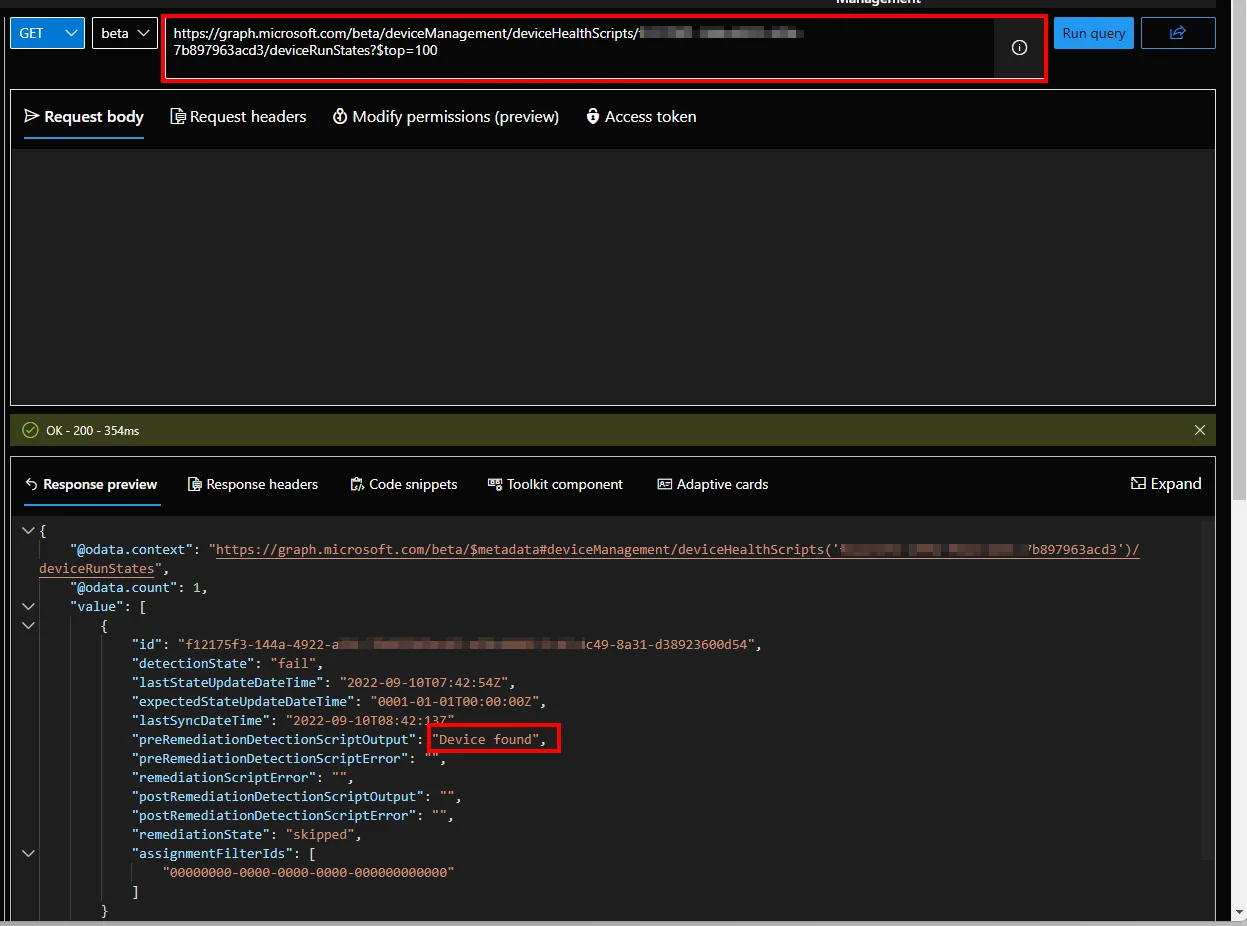Image resolution: width=1247 pixels, height=926 pixels.
Task: Open the @odata.context metadata link
Action: [678, 550]
